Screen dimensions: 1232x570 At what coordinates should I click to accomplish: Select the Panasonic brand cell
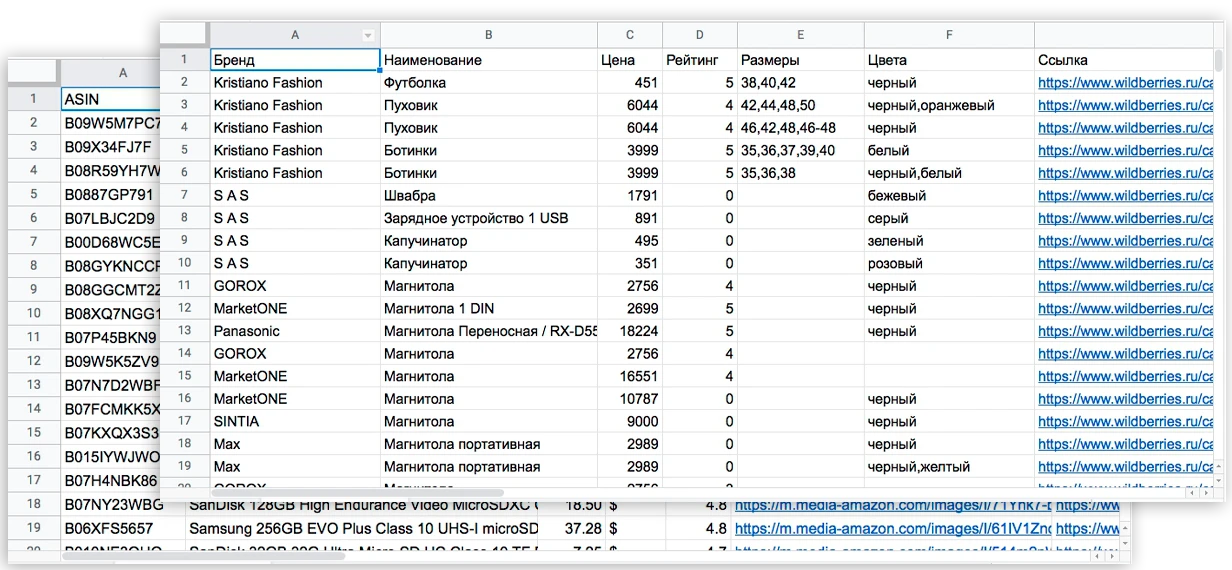click(295, 331)
